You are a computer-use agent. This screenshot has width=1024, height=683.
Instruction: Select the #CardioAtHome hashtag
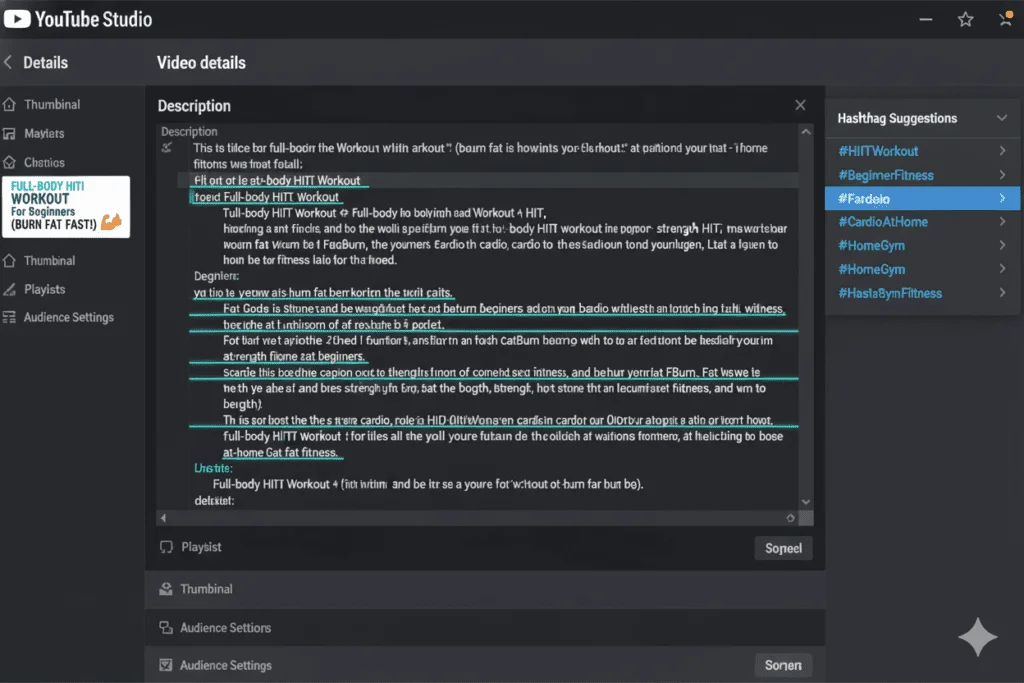883,222
